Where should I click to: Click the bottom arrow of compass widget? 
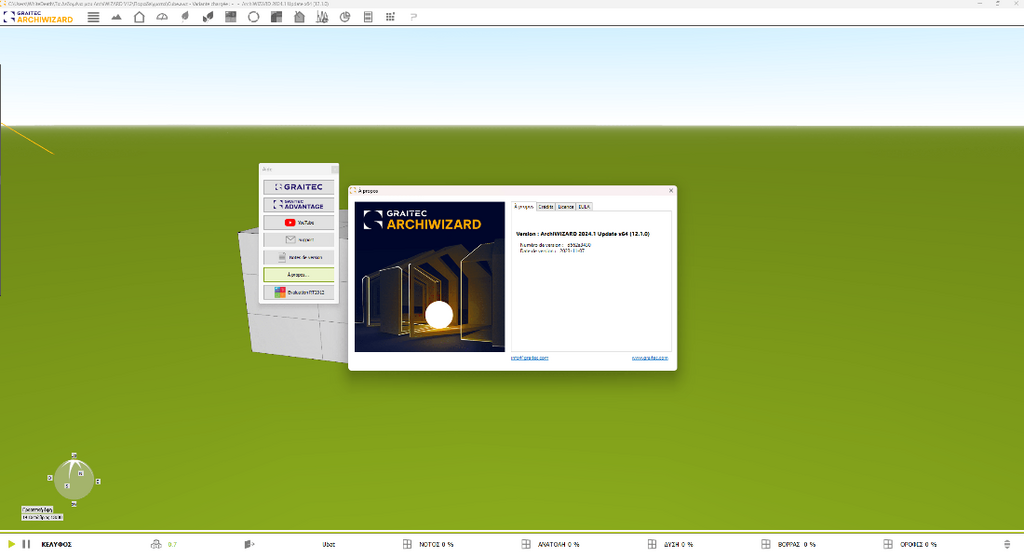74,504
